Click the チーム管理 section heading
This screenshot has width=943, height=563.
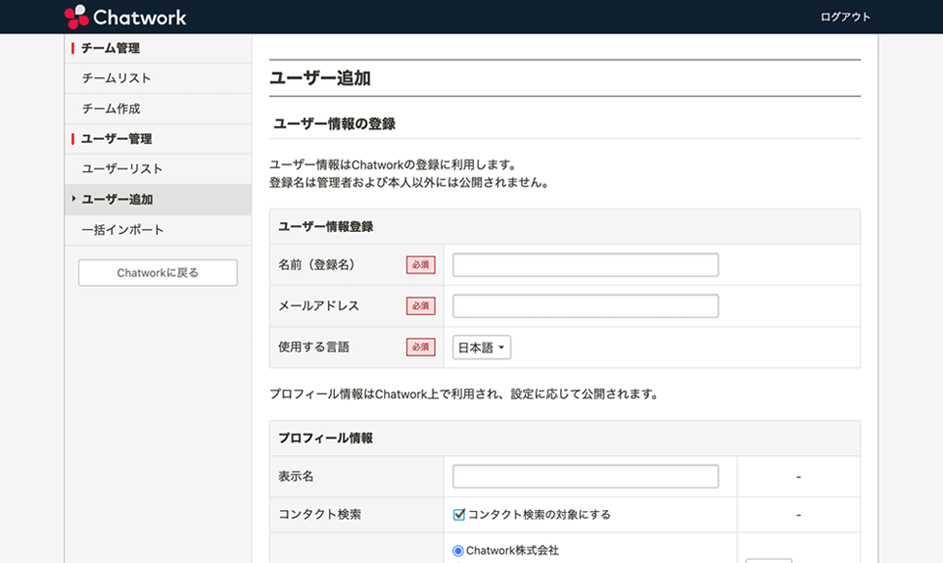click(x=110, y=48)
